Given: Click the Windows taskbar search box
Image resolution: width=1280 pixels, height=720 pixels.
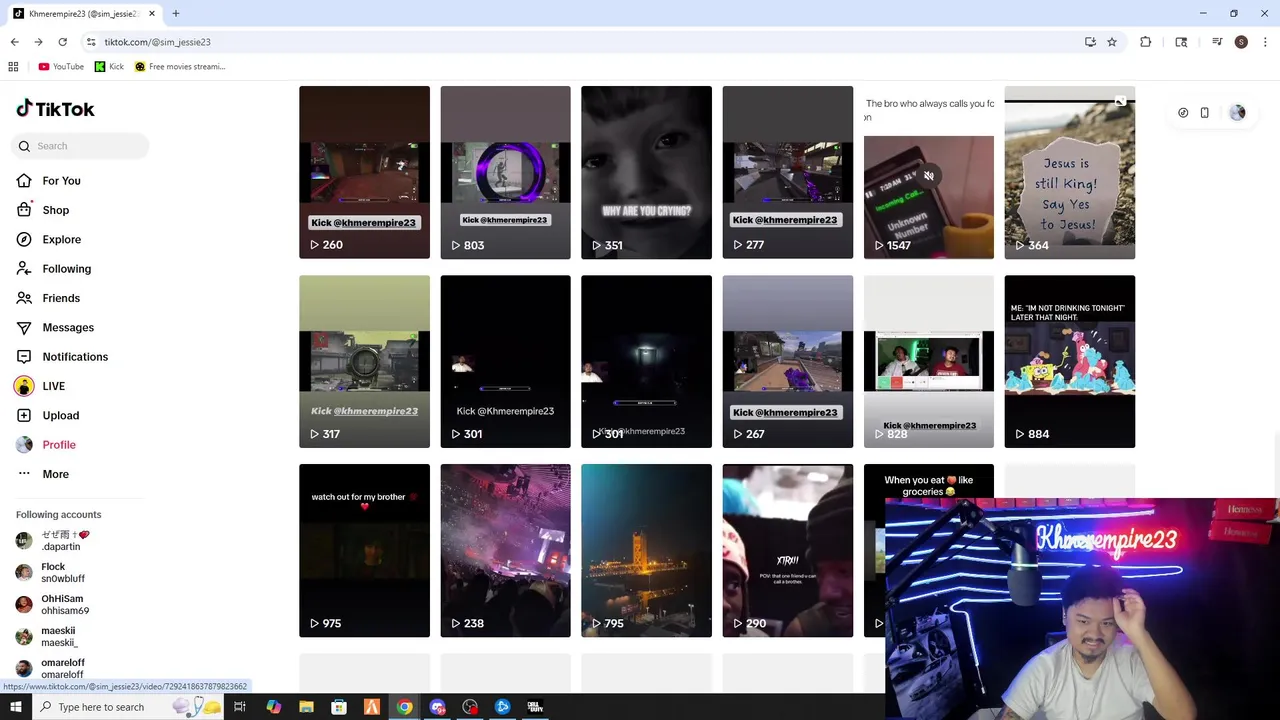Looking at the screenshot, I should point(128,707).
